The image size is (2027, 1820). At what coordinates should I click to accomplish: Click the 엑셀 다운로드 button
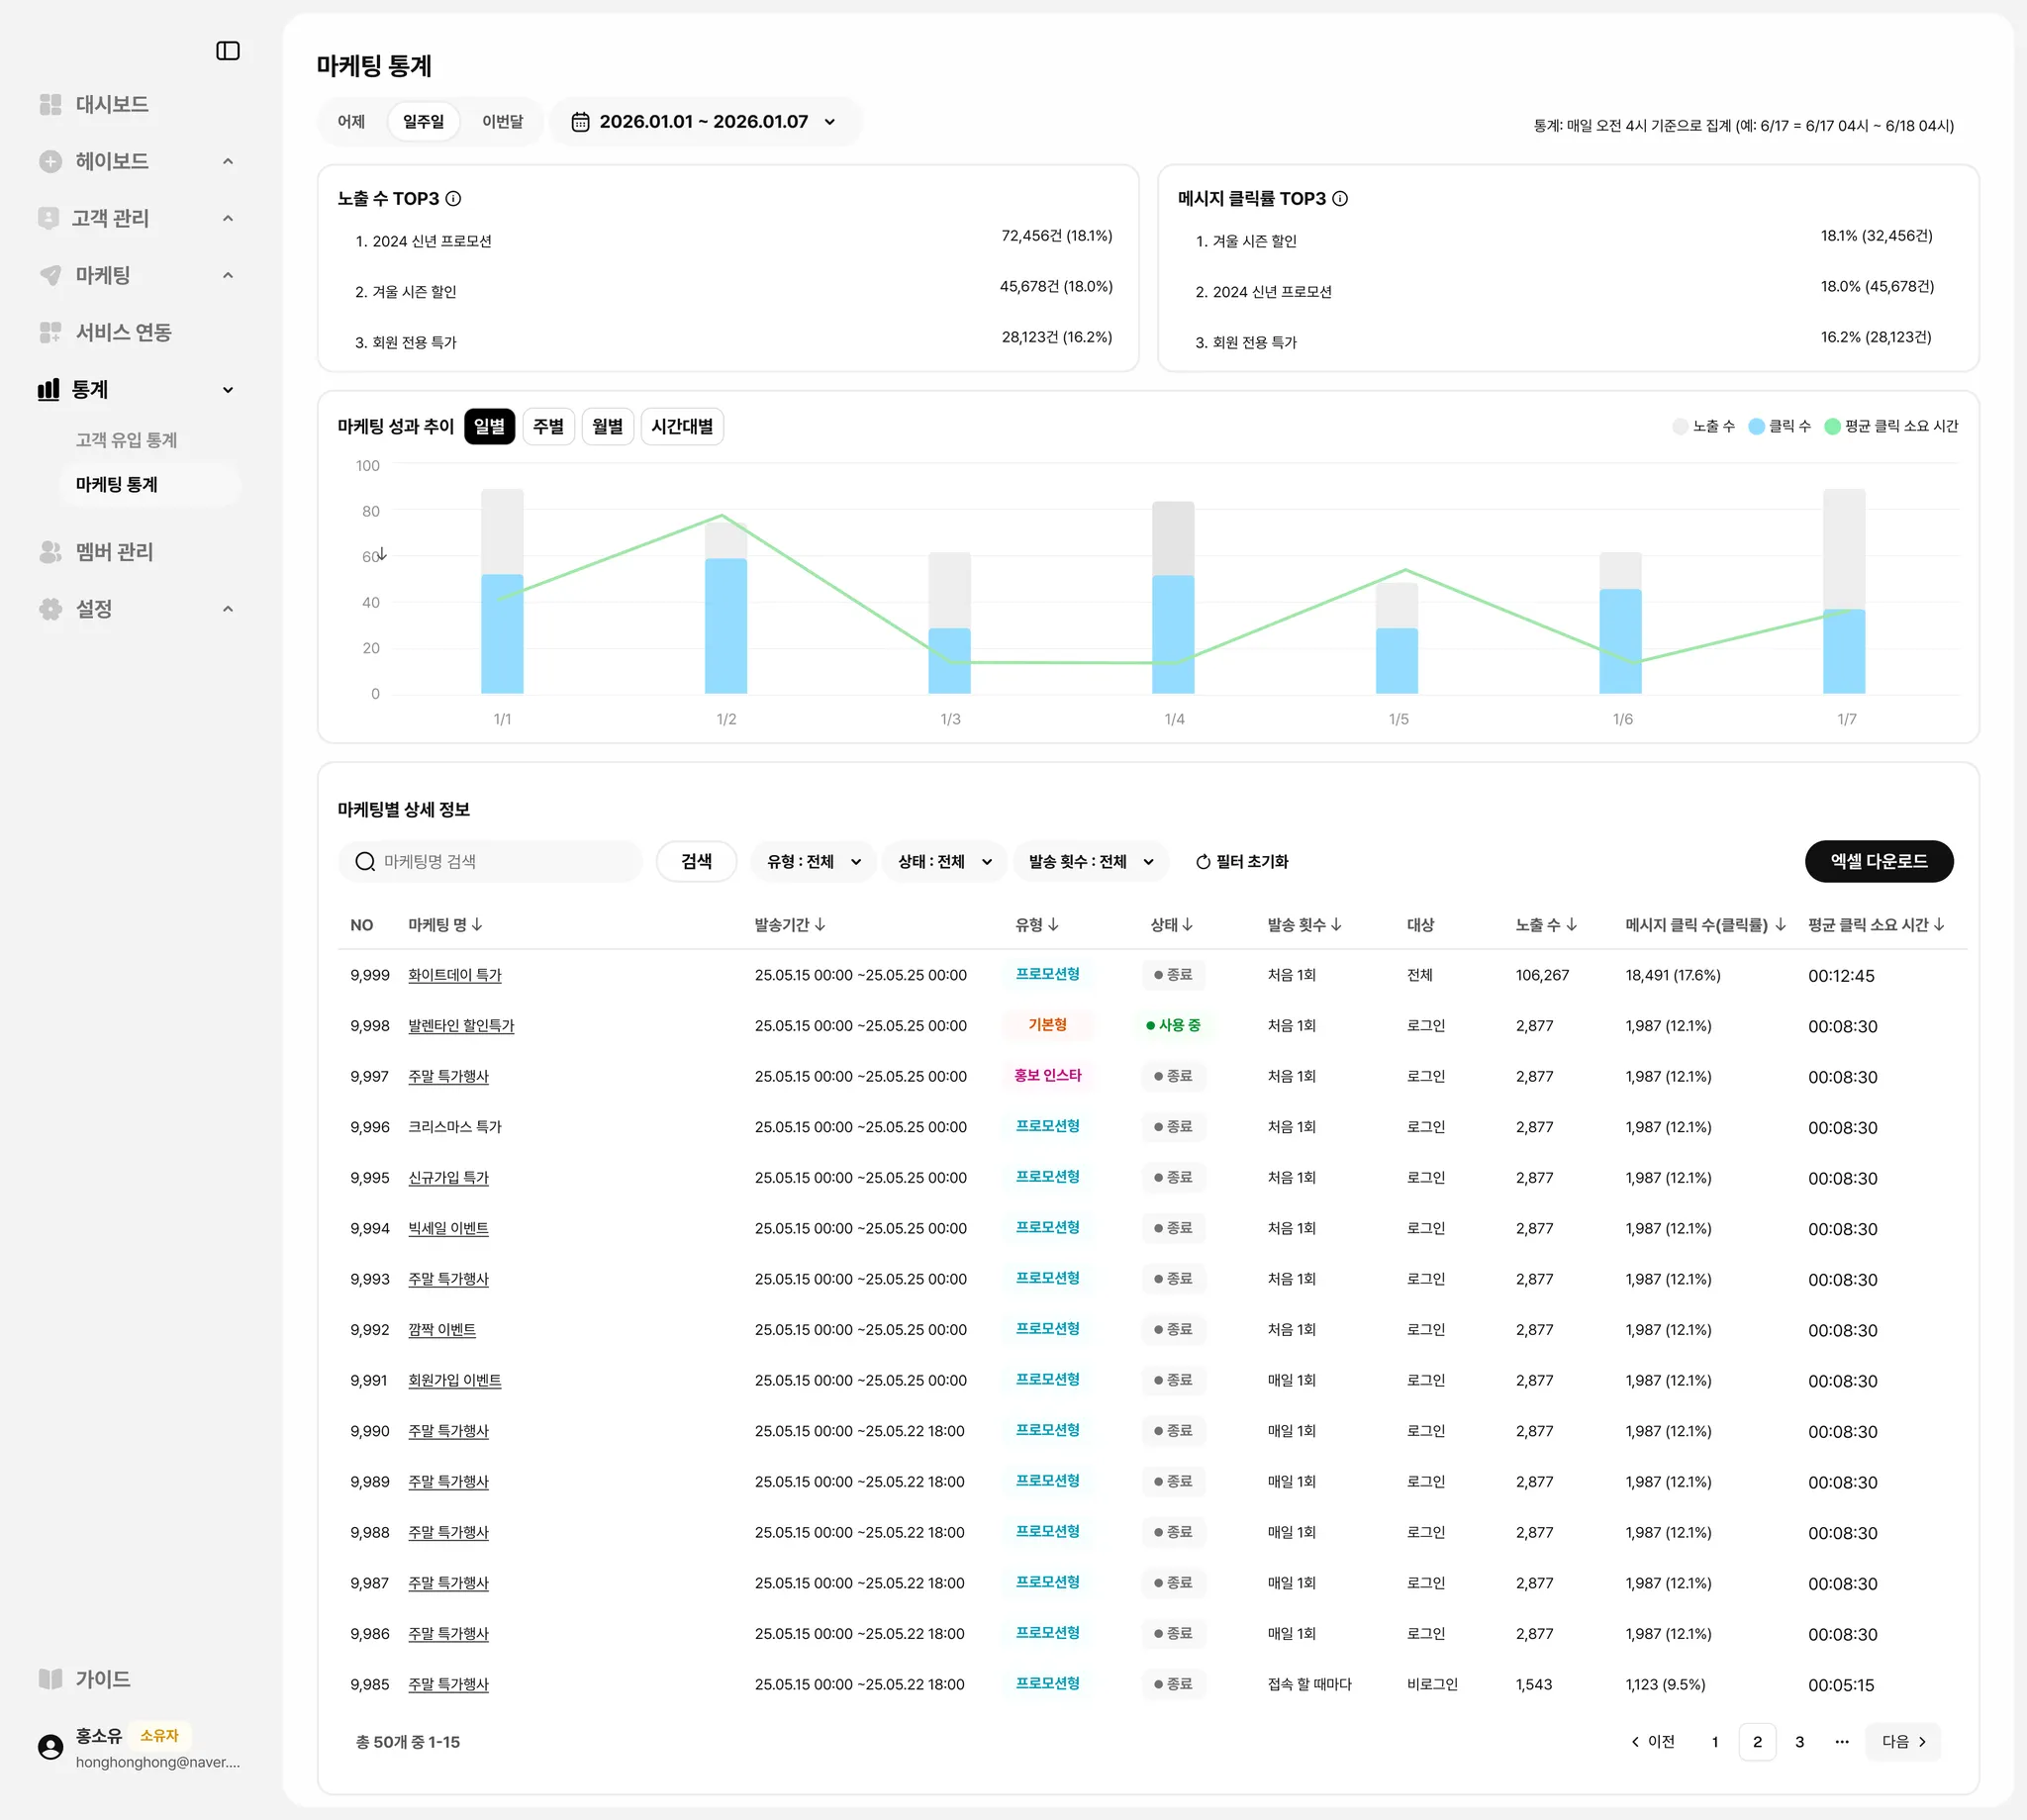click(x=1878, y=862)
